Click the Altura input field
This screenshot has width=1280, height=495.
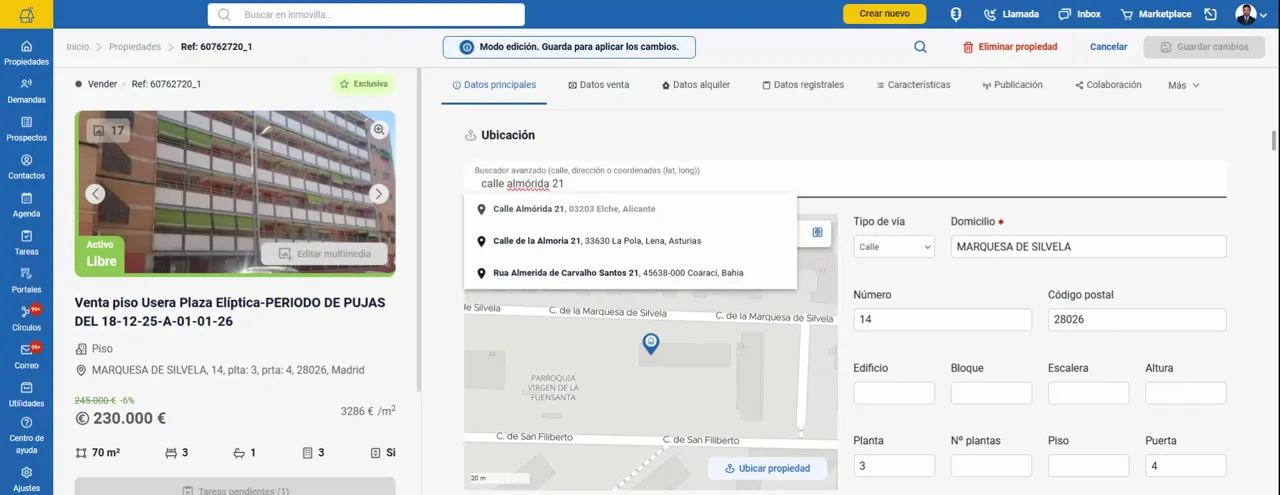pyautogui.click(x=1185, y=393)
